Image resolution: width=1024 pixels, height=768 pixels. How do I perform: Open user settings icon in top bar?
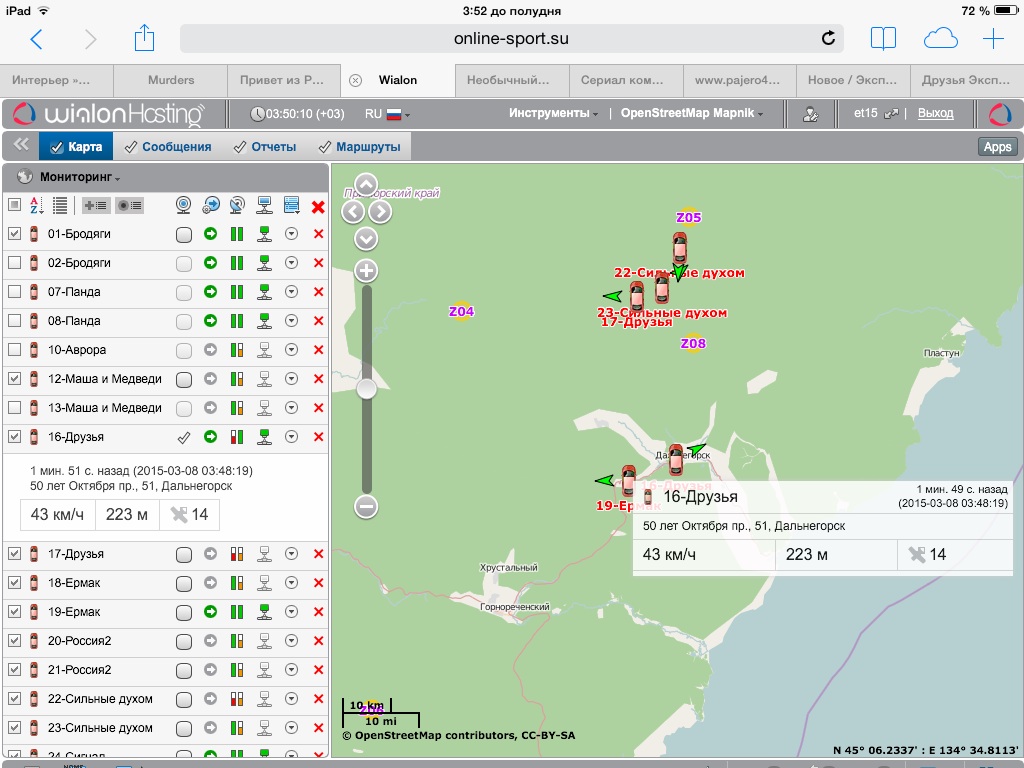811,114
